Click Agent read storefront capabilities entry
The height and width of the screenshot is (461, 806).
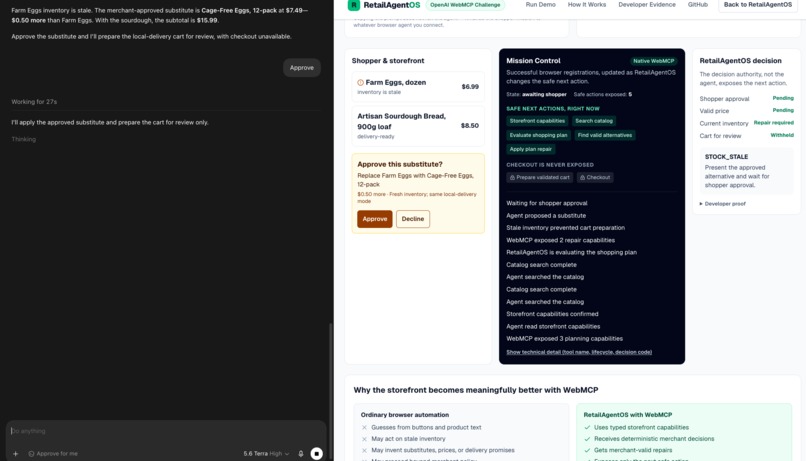pos(553,326)
